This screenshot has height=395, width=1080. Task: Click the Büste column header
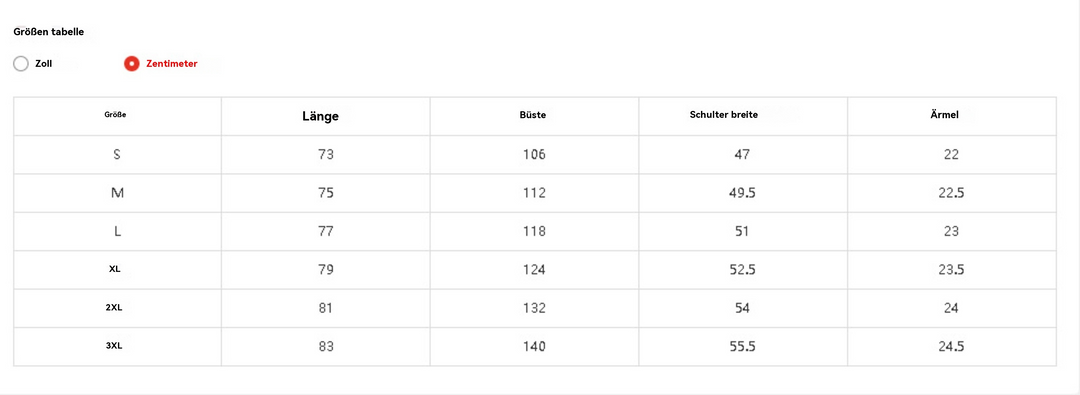pyautogui.click(x=532, y=115)
